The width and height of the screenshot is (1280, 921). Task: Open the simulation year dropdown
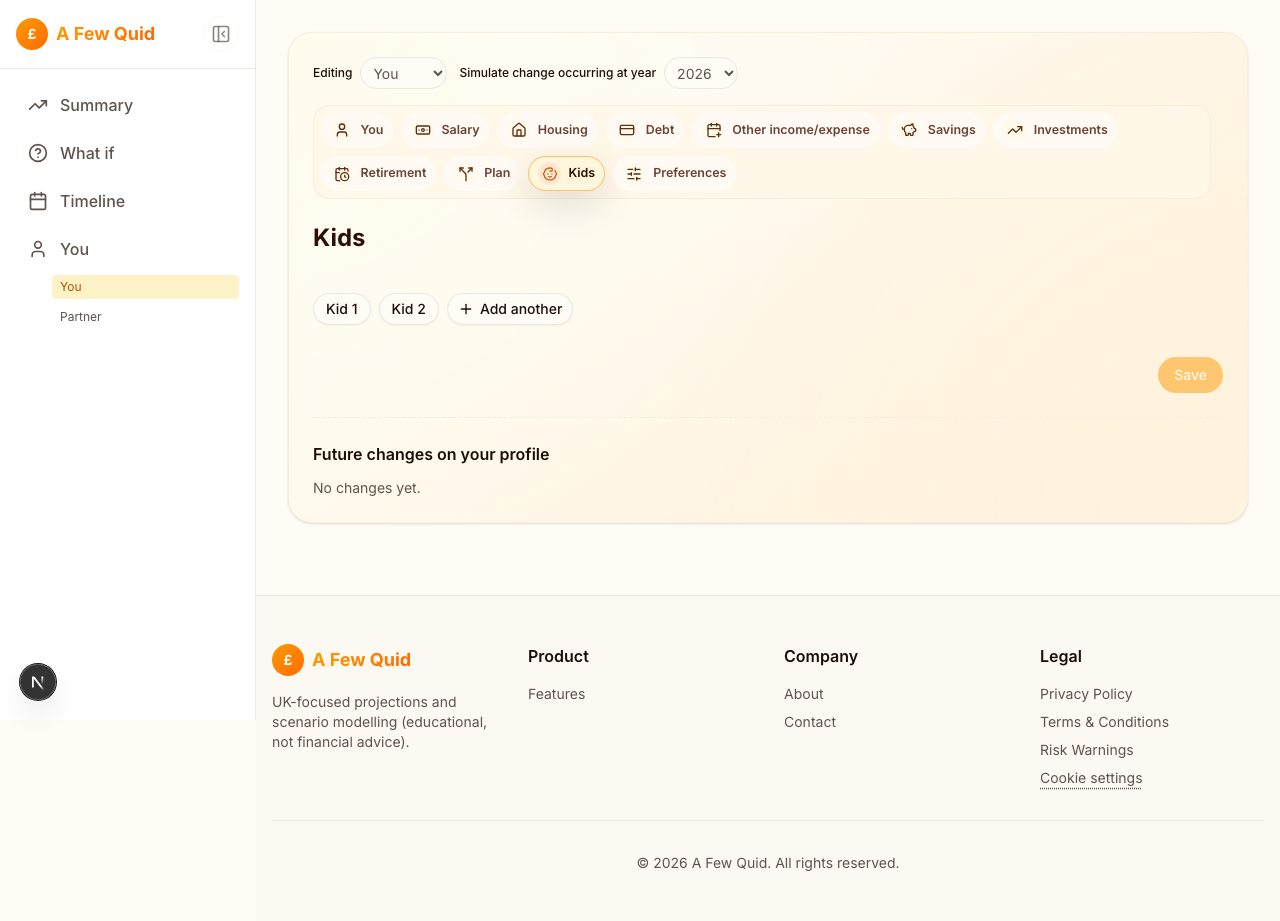pyautogui.click(x=700, y=73)
